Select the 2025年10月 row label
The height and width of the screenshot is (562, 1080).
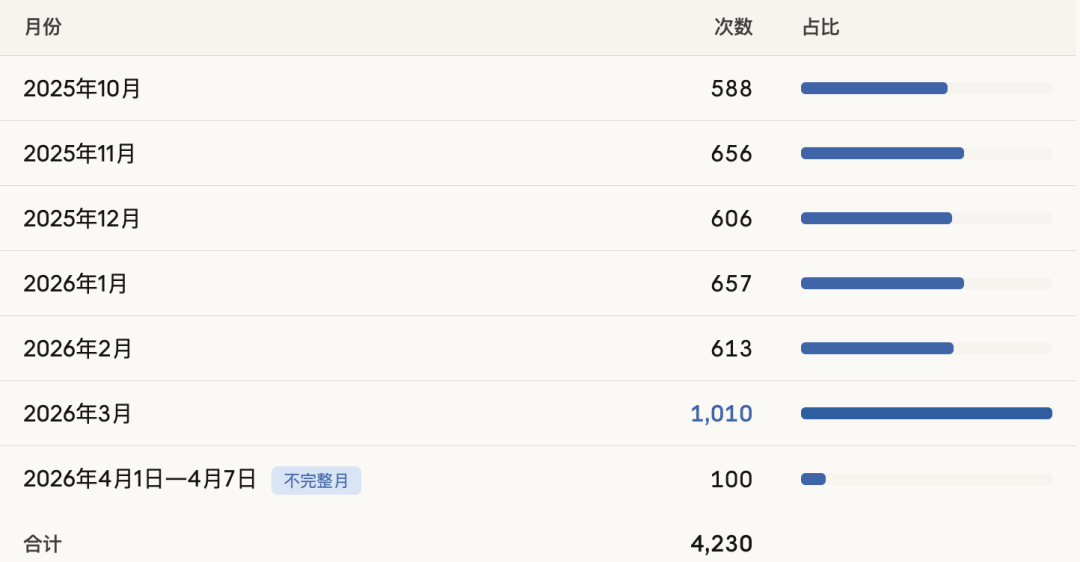pos(82,89)
